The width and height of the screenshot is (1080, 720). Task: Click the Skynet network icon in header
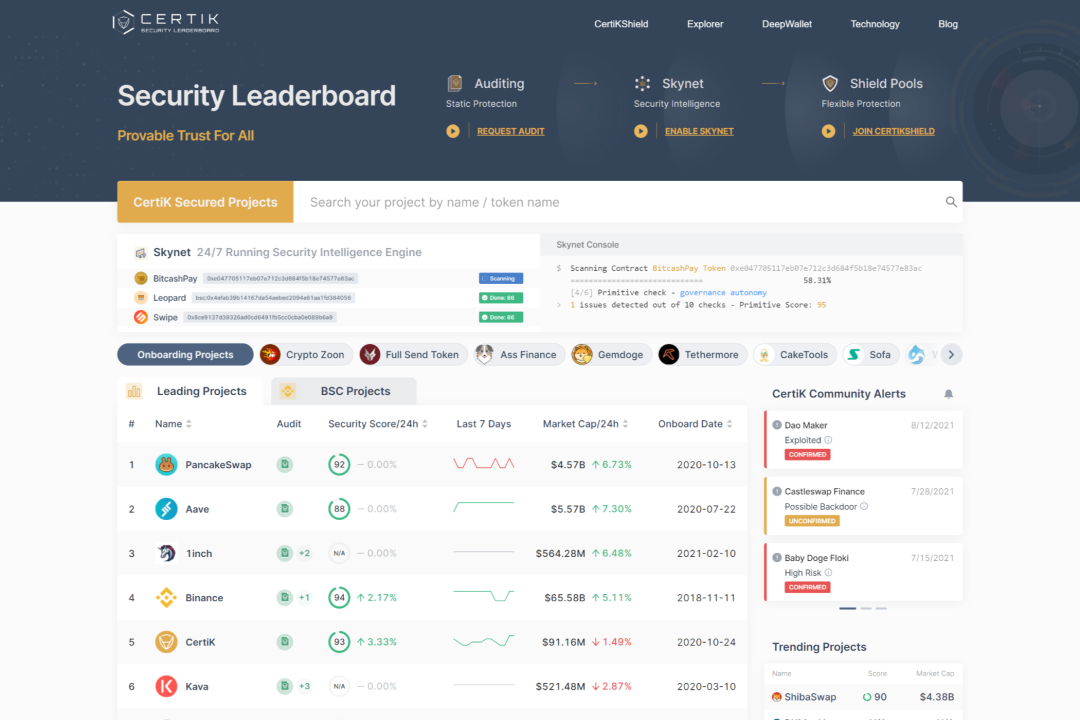[x=642, y=83]
